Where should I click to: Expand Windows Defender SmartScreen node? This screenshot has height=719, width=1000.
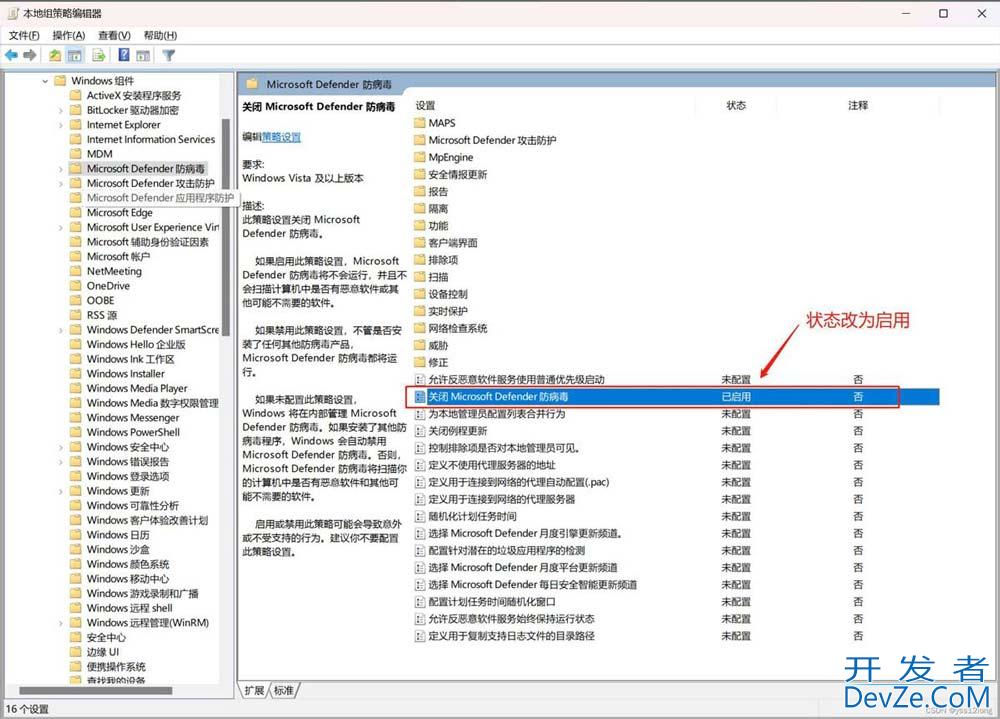61,330
